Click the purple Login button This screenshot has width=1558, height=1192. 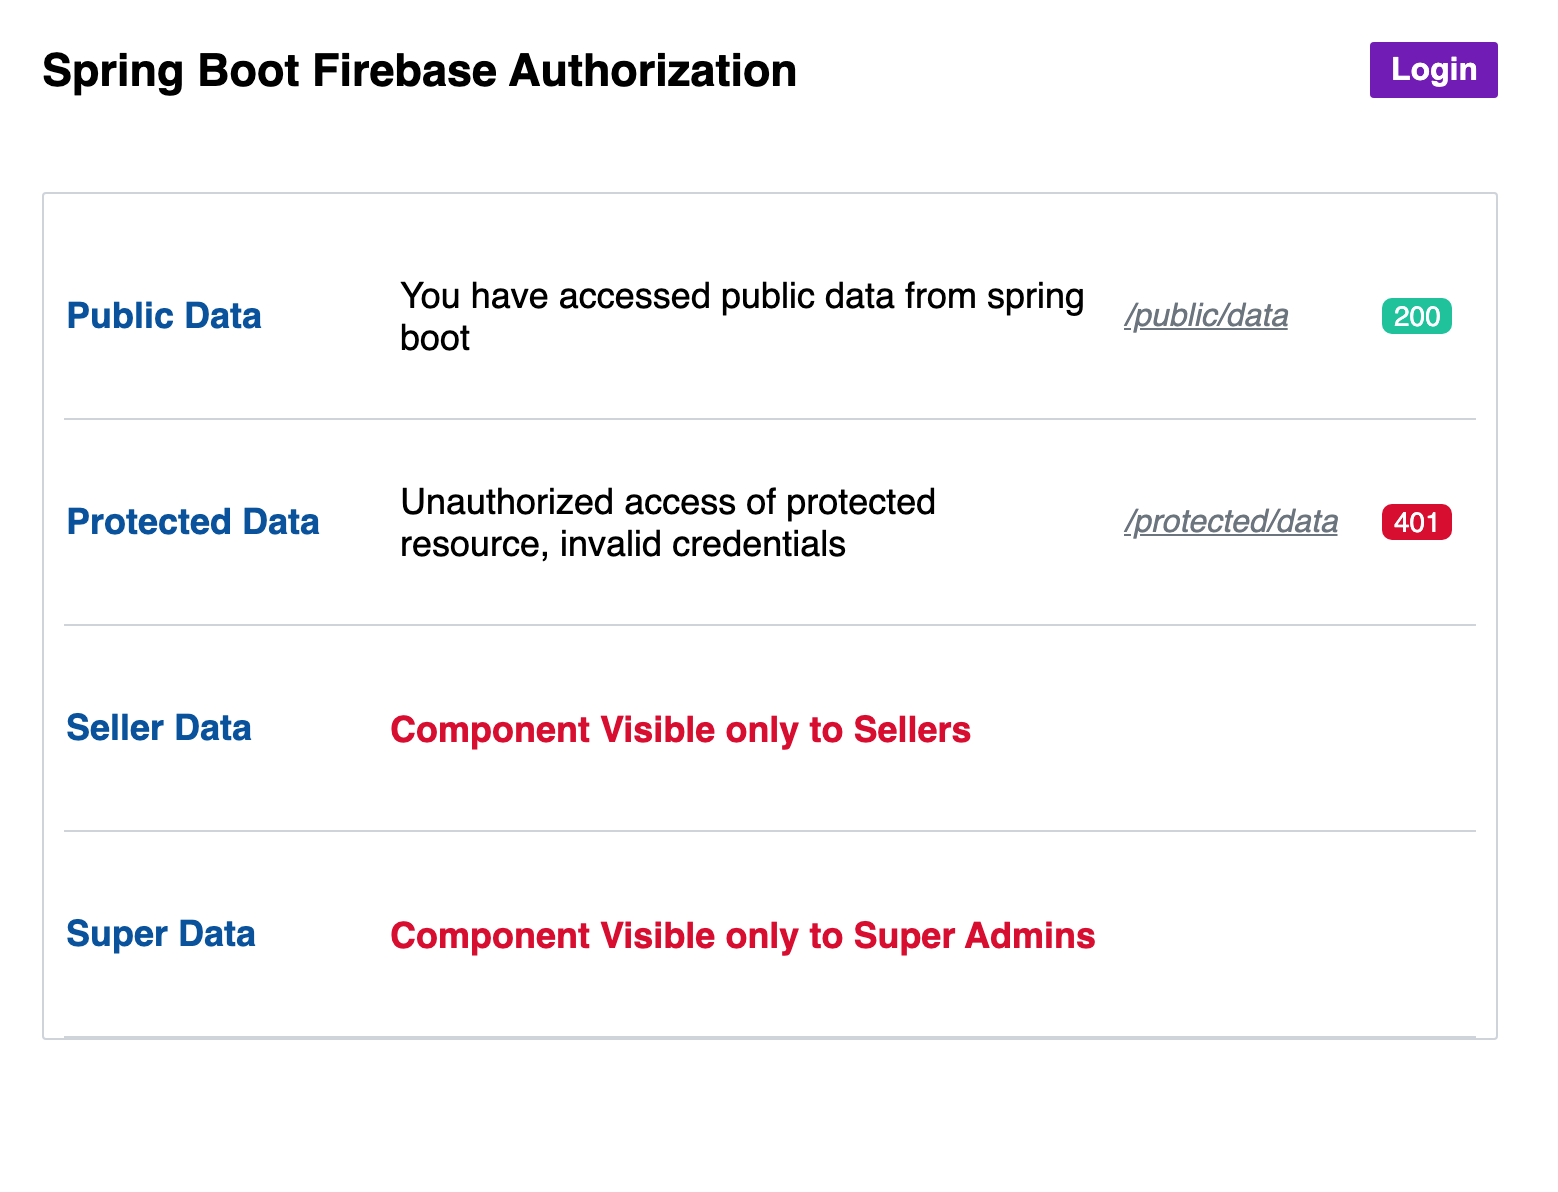1432,70
